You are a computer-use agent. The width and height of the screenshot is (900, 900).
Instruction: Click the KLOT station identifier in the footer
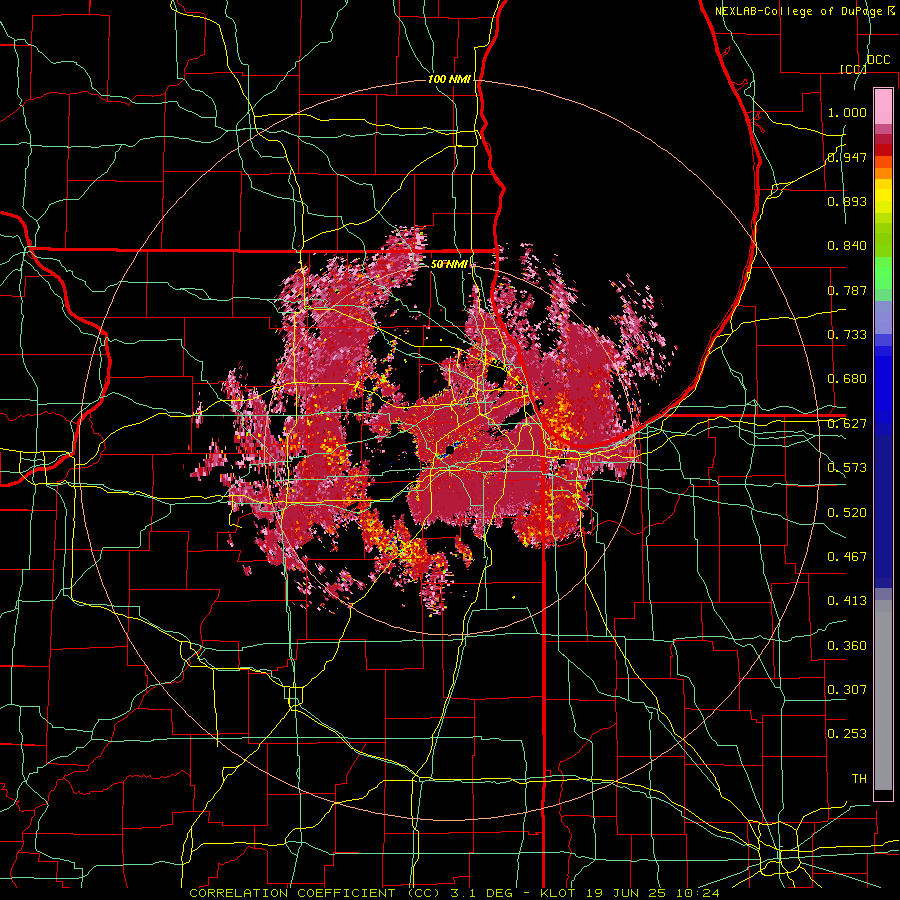point(557,893)
